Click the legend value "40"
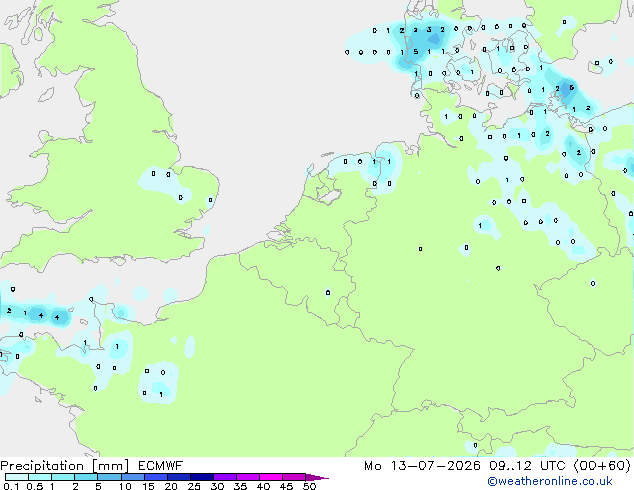634x490 pixels. pyautogui.click(x=263, y=486)
